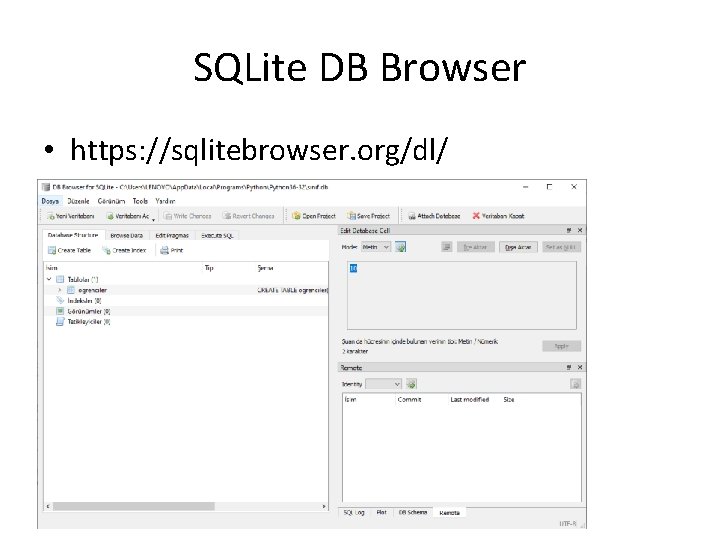
Task: Open the Dosya menu
Action: tap(50, 201)
